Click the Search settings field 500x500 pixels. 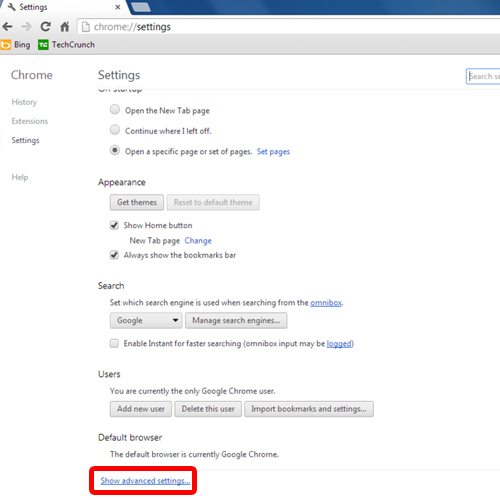[x=483, y=76]
